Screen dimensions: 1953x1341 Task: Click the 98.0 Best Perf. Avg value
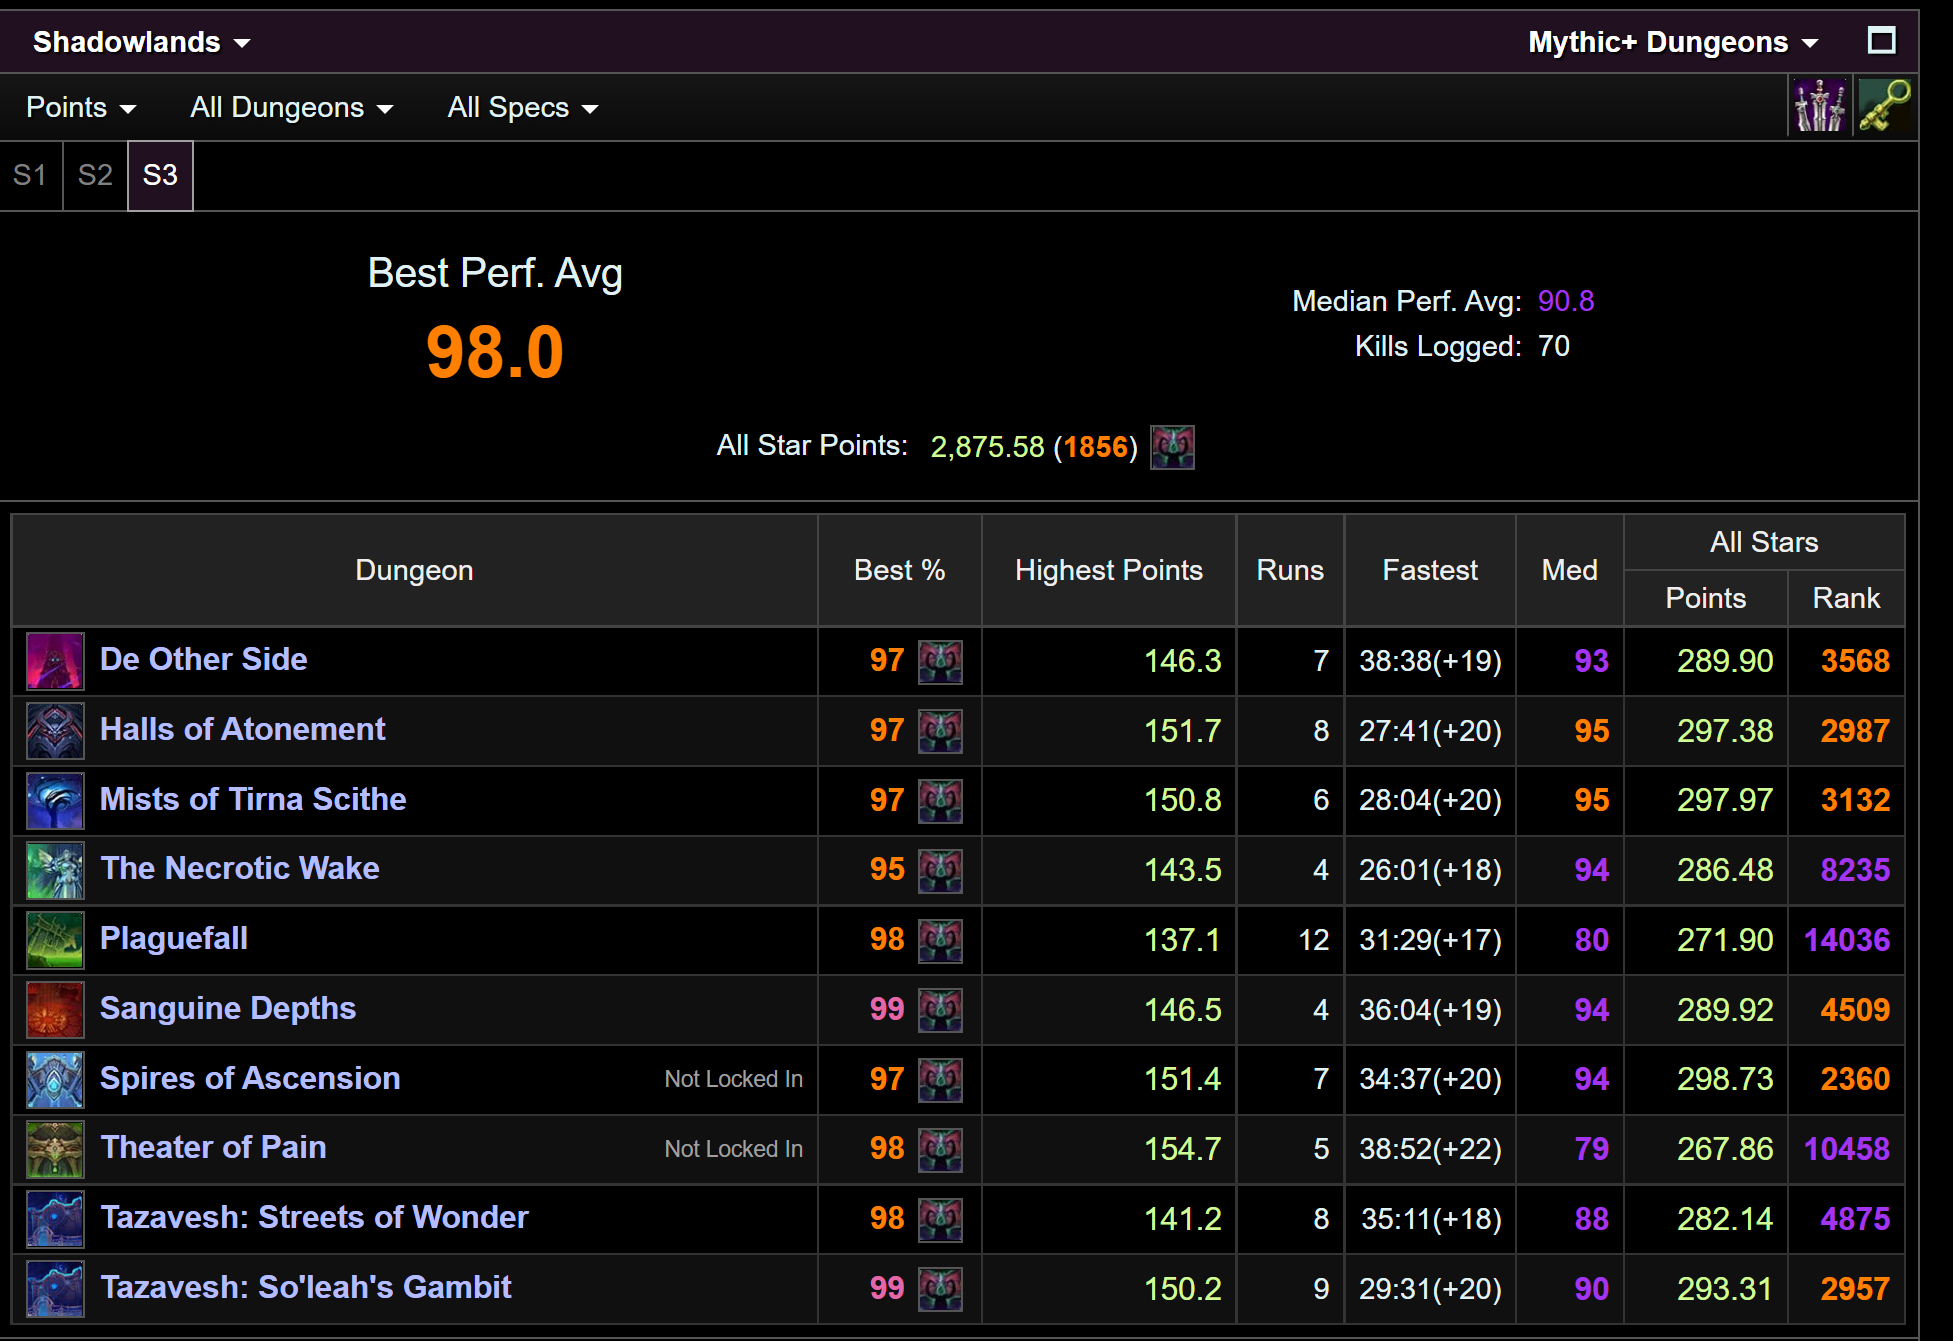coord(495,353)
